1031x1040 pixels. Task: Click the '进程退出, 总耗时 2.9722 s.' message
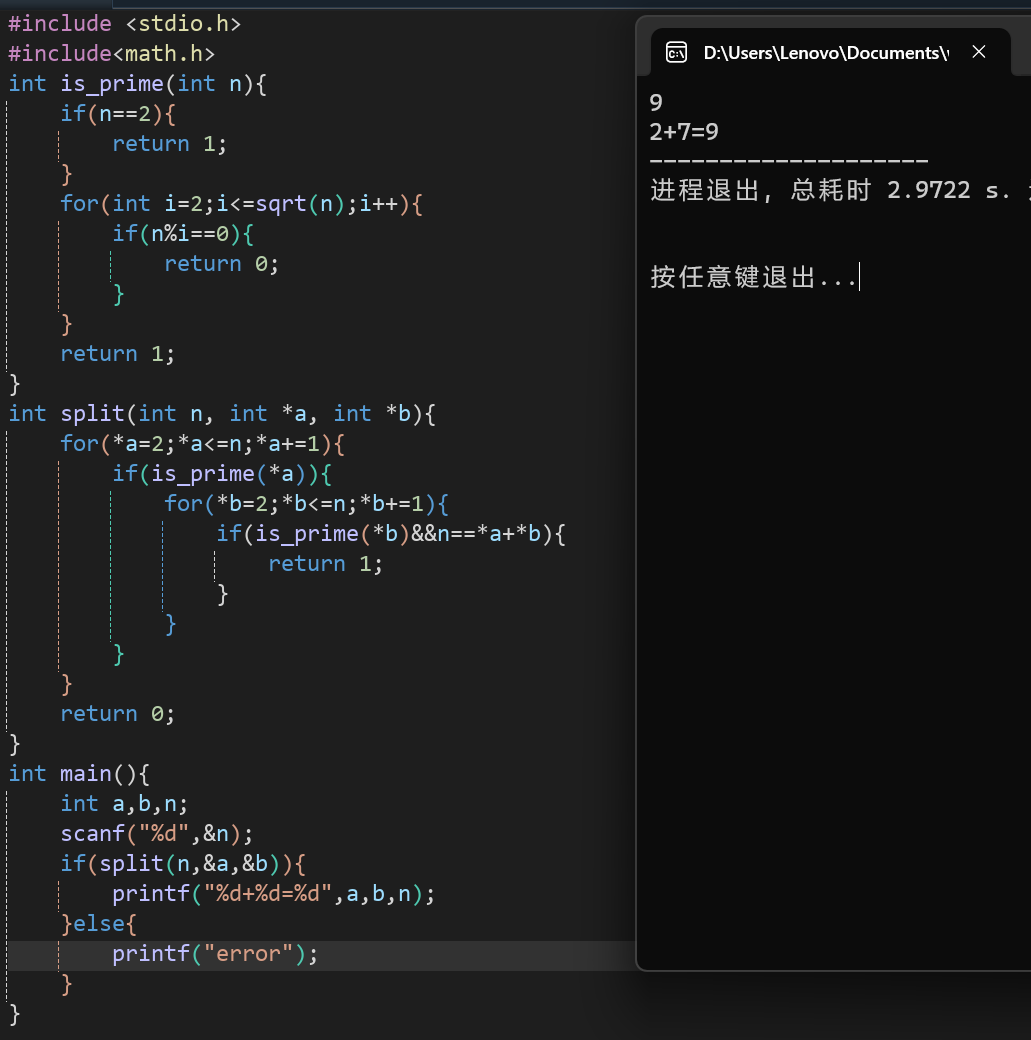(830, 190)
